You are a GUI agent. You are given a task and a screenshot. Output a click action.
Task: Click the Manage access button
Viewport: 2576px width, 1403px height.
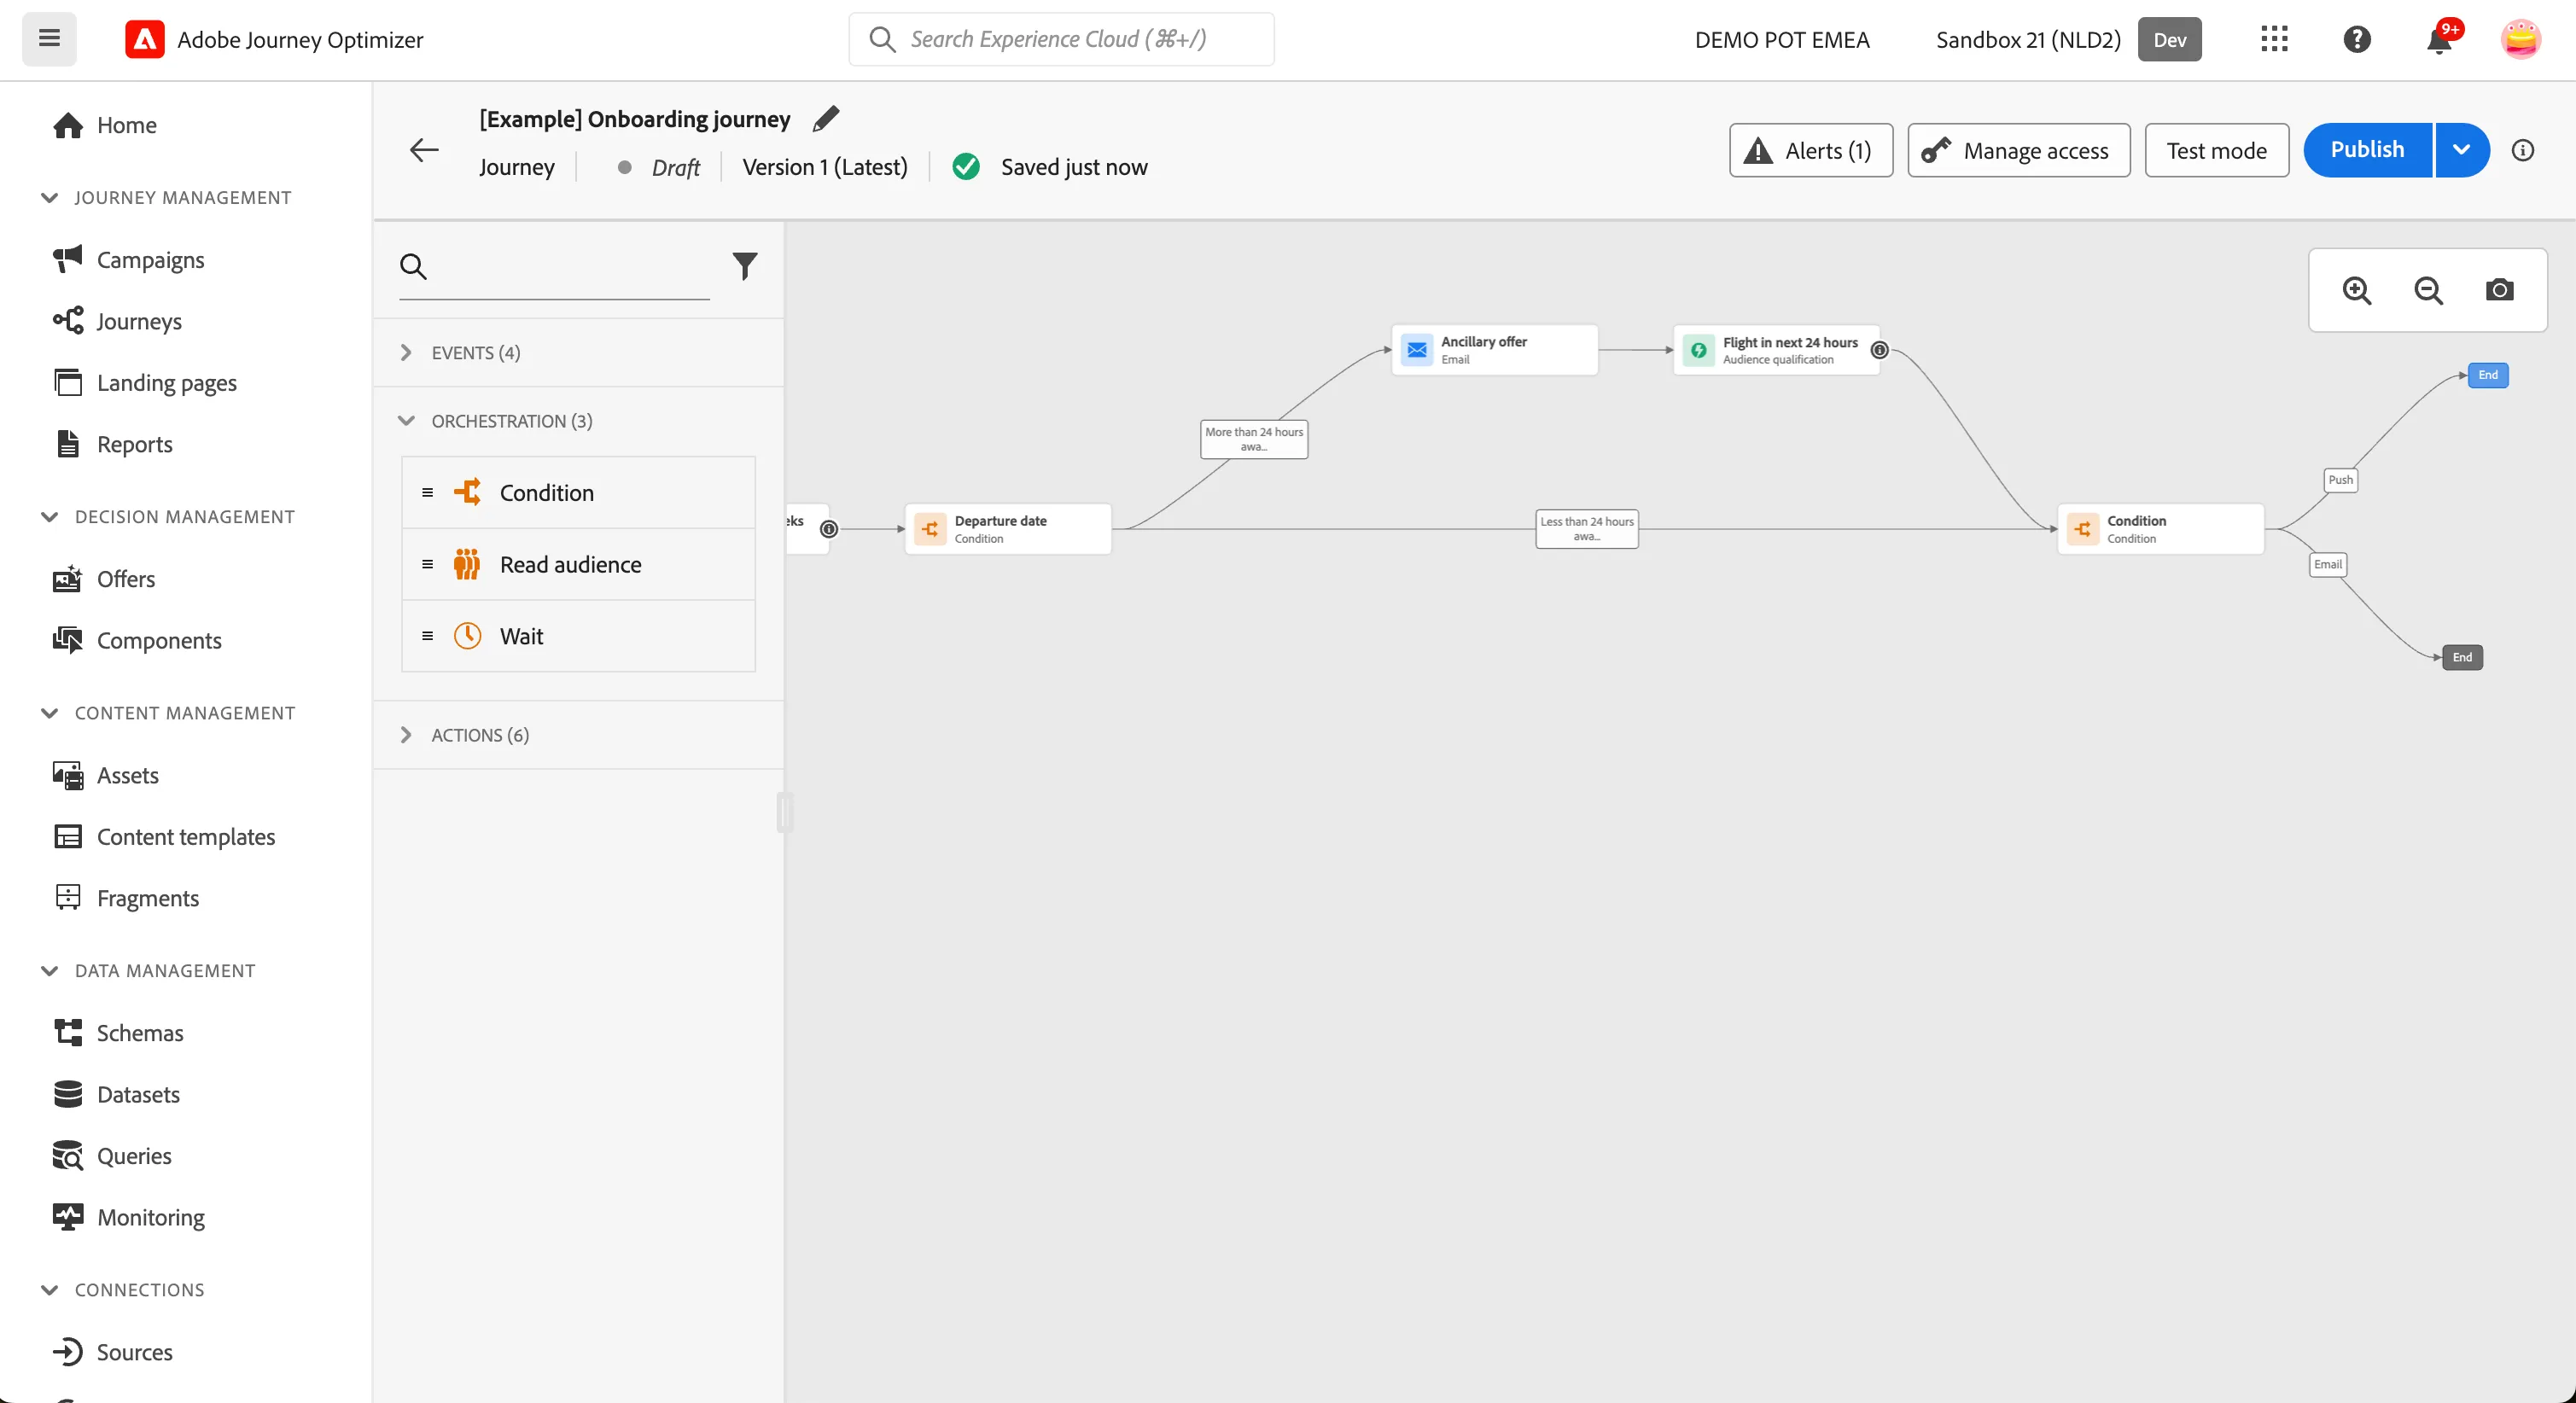coord(2018,150)
